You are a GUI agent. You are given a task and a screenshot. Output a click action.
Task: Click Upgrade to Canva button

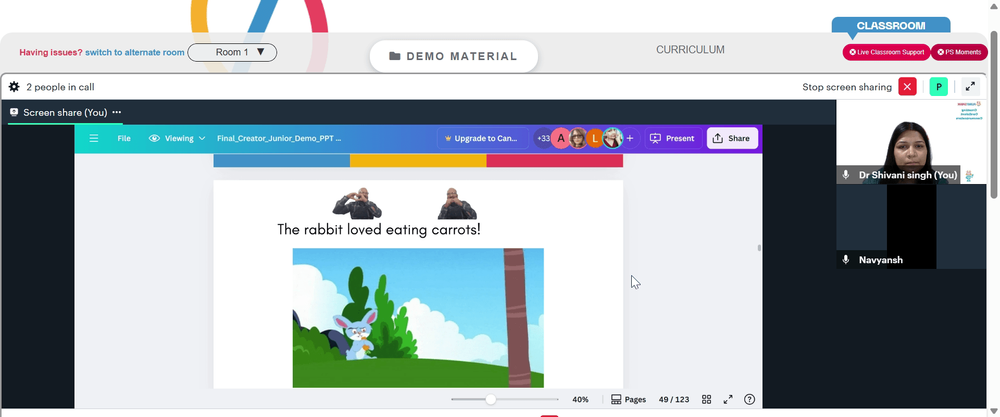click(483, 138)
